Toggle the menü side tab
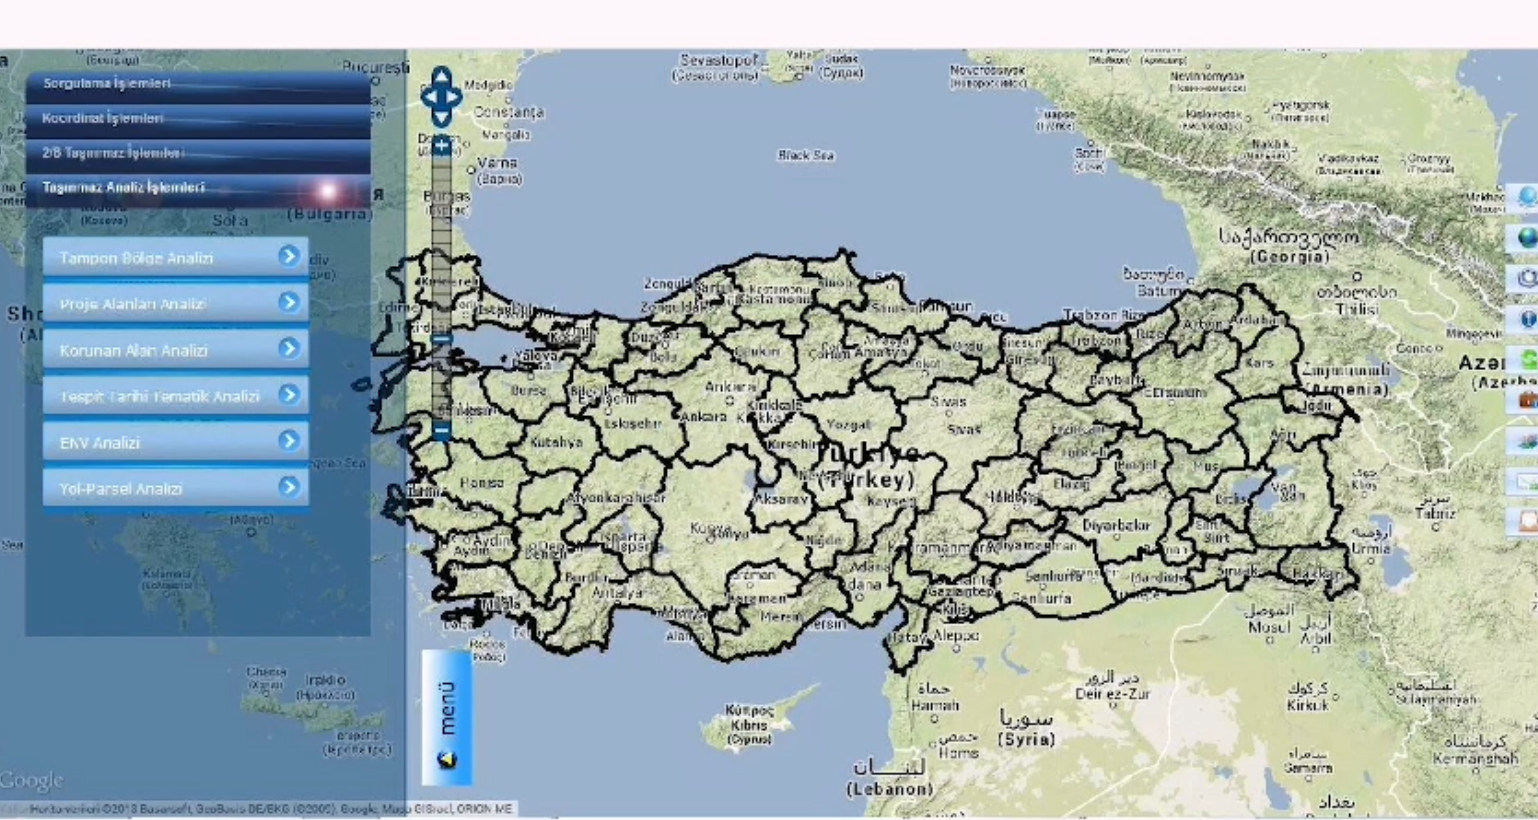 coord(446,718)
